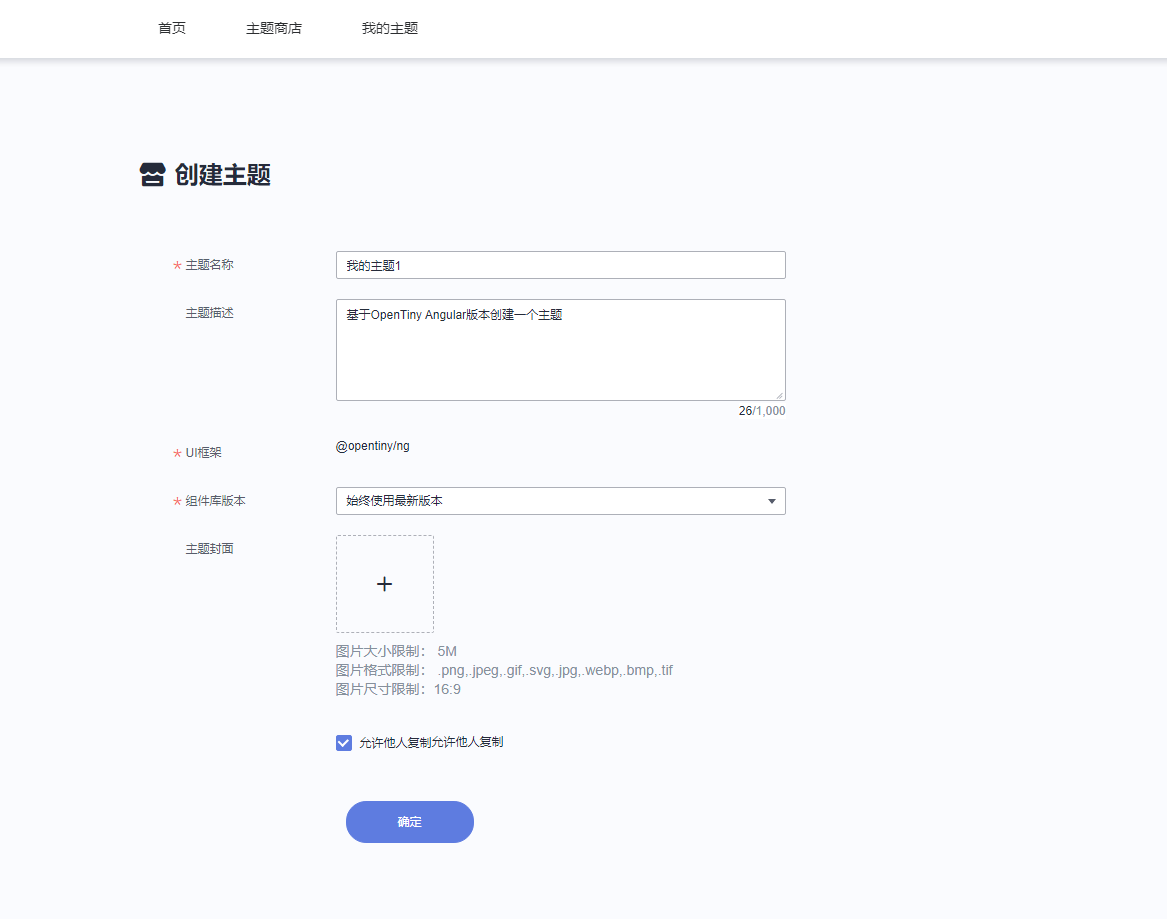Click the 组件库版本 field label
The width and height of the screenshot is (1167, 919).
[215, 501]
